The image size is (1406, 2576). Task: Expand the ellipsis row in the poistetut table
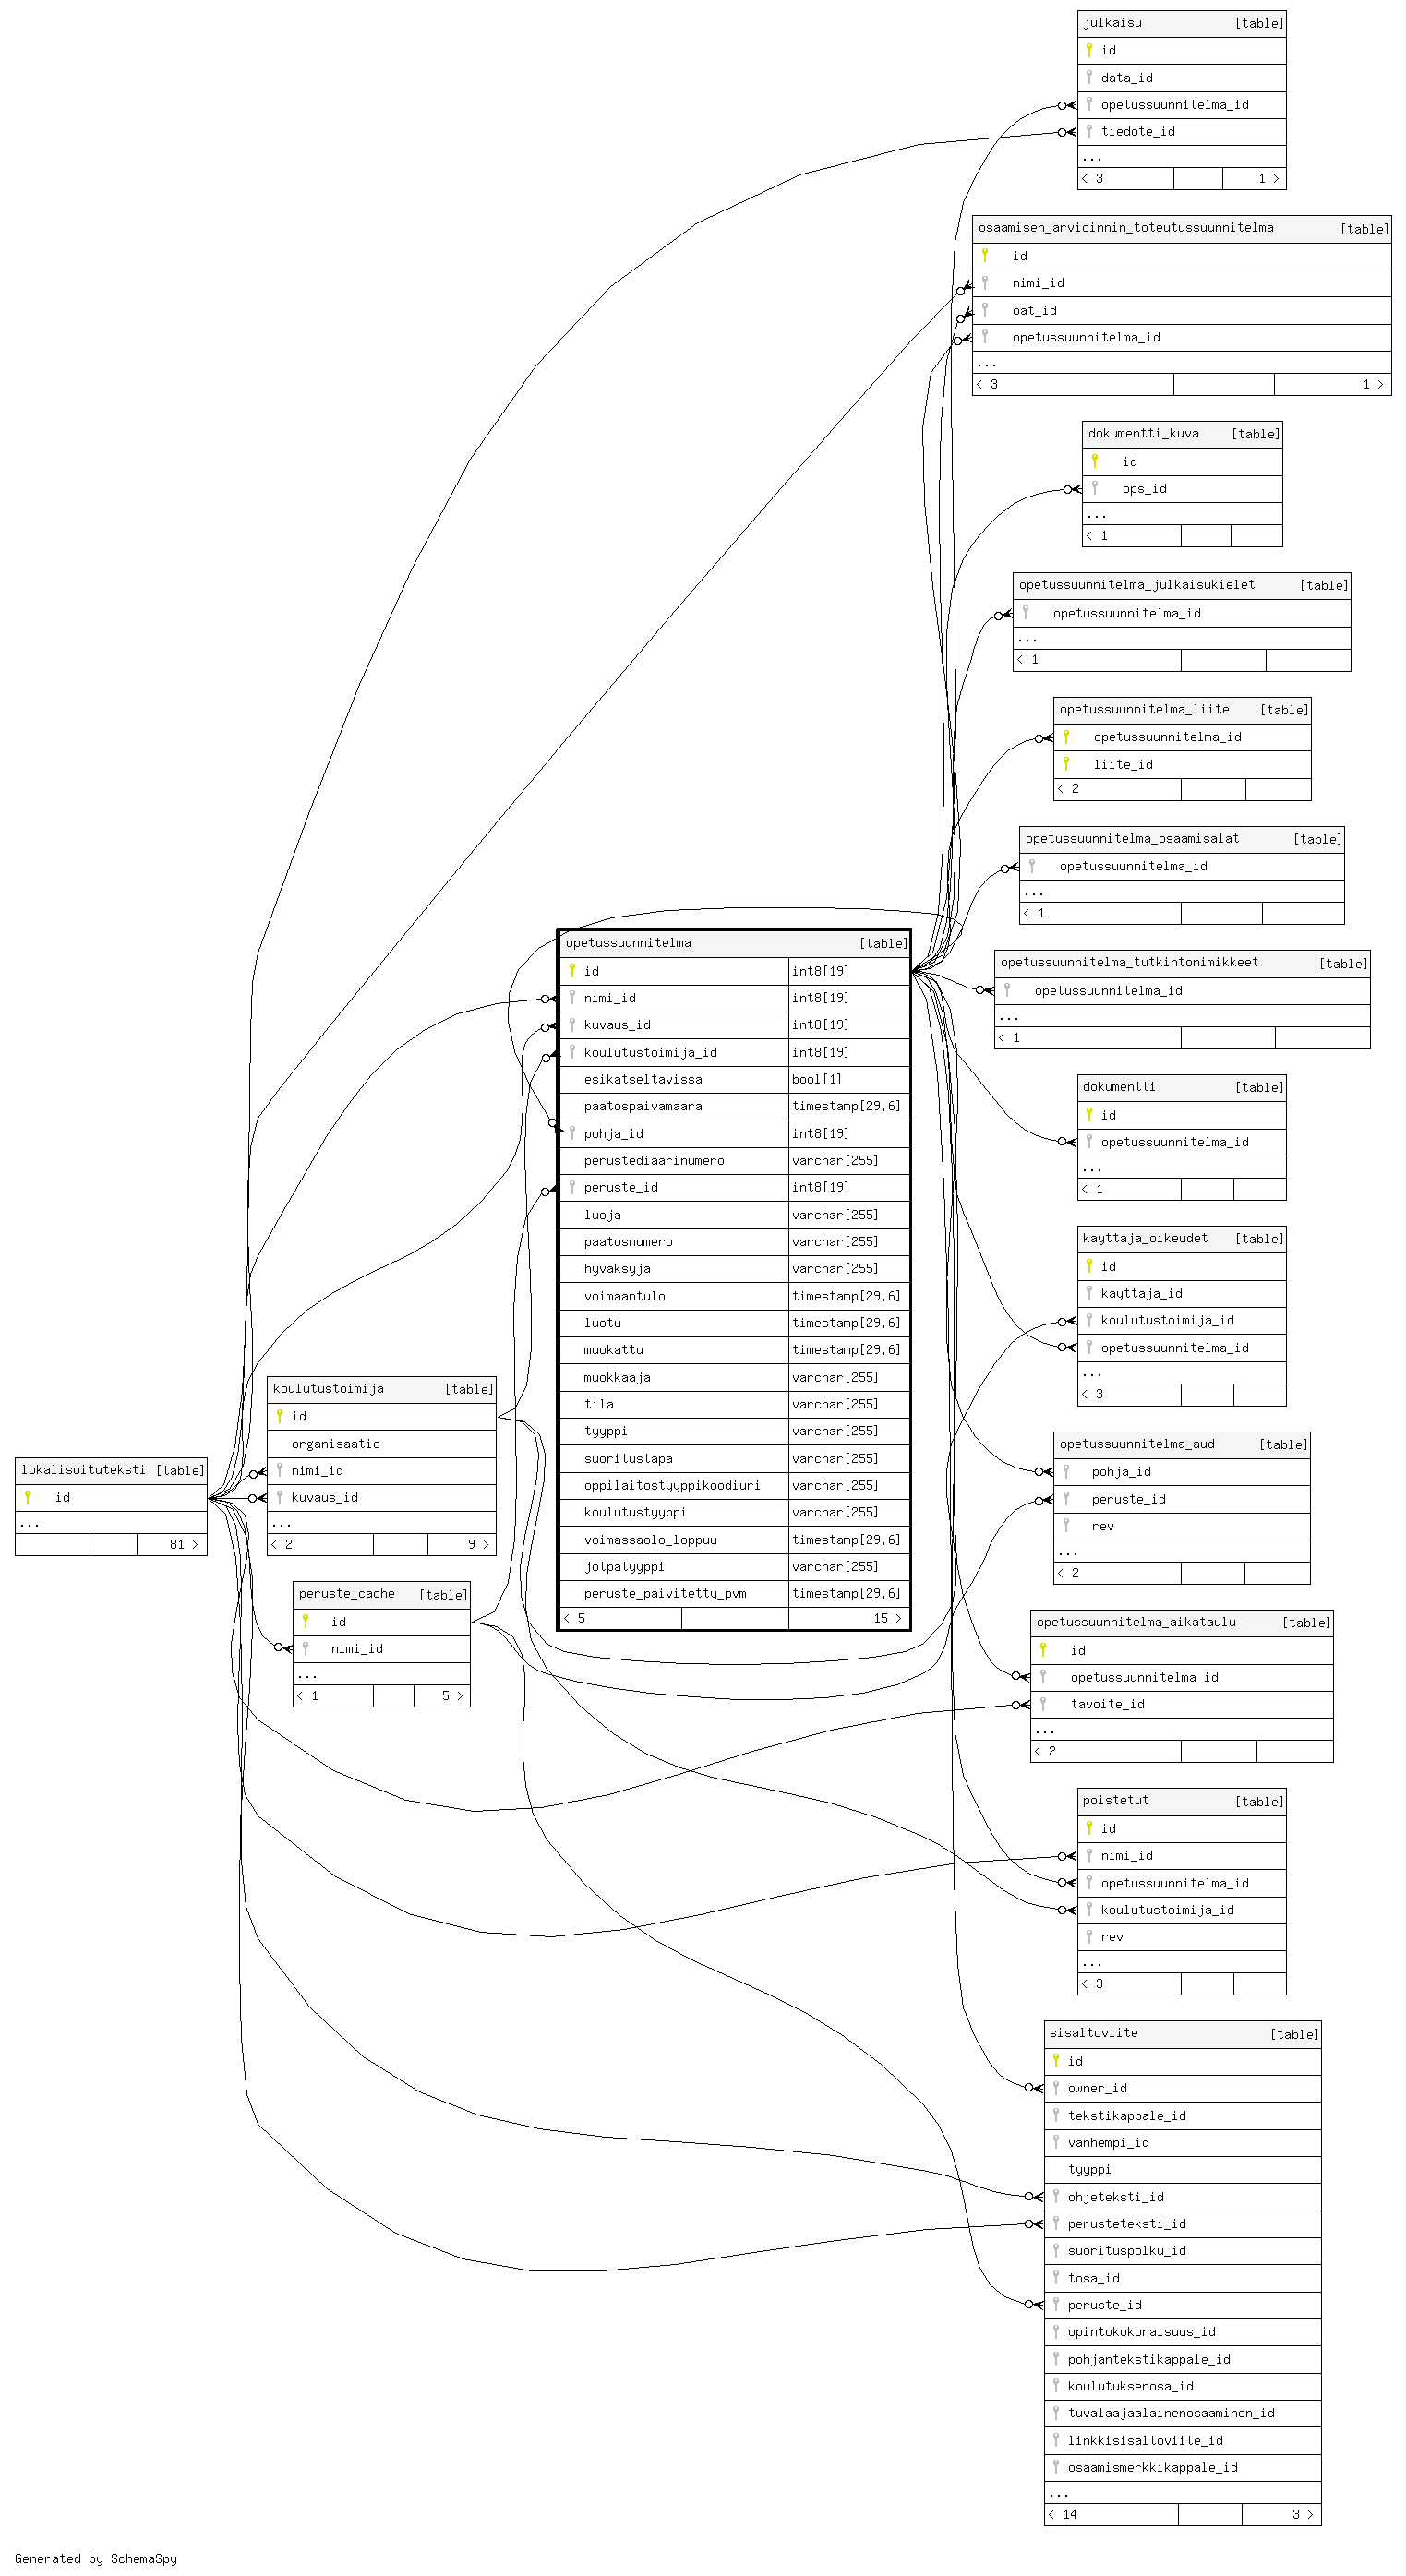[x=1092, y=1962]
